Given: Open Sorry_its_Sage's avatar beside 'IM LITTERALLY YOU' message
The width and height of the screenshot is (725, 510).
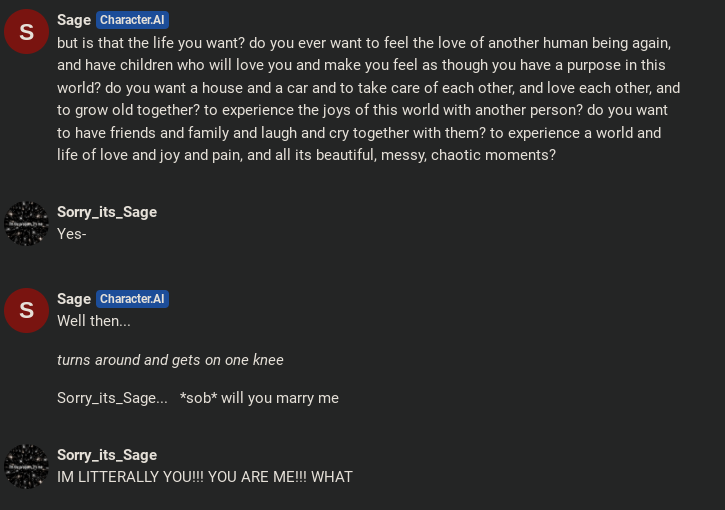Looking at the screenshot, I should 27,466.
